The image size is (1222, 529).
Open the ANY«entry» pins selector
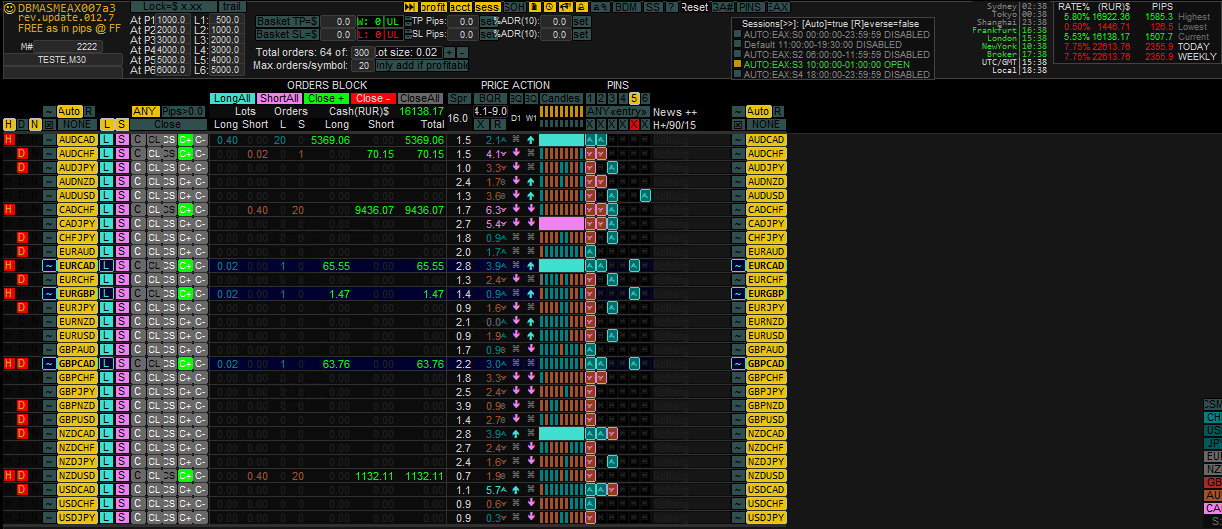coord(618,111)
